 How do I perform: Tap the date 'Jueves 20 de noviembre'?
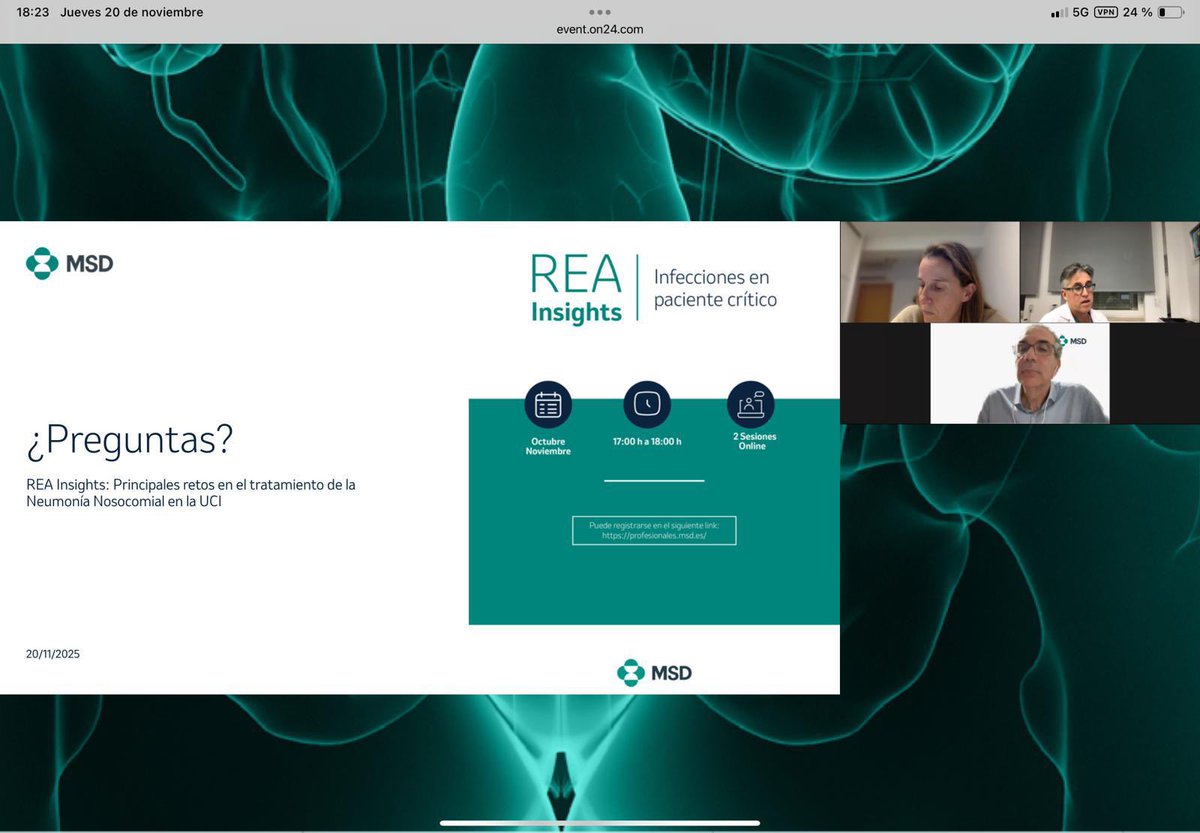point(131,12)
